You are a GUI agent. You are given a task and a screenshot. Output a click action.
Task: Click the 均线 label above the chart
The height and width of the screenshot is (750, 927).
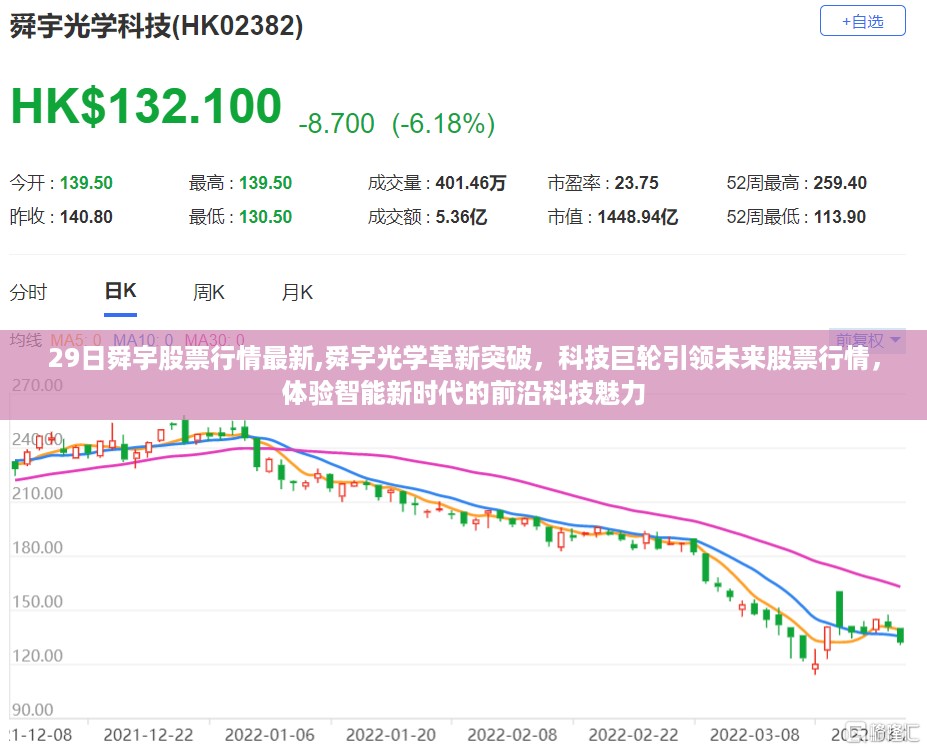[26, 340]
